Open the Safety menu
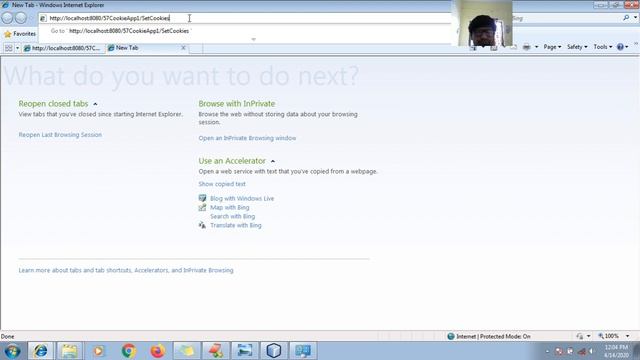The image size is (640, 360). [577, 47]
